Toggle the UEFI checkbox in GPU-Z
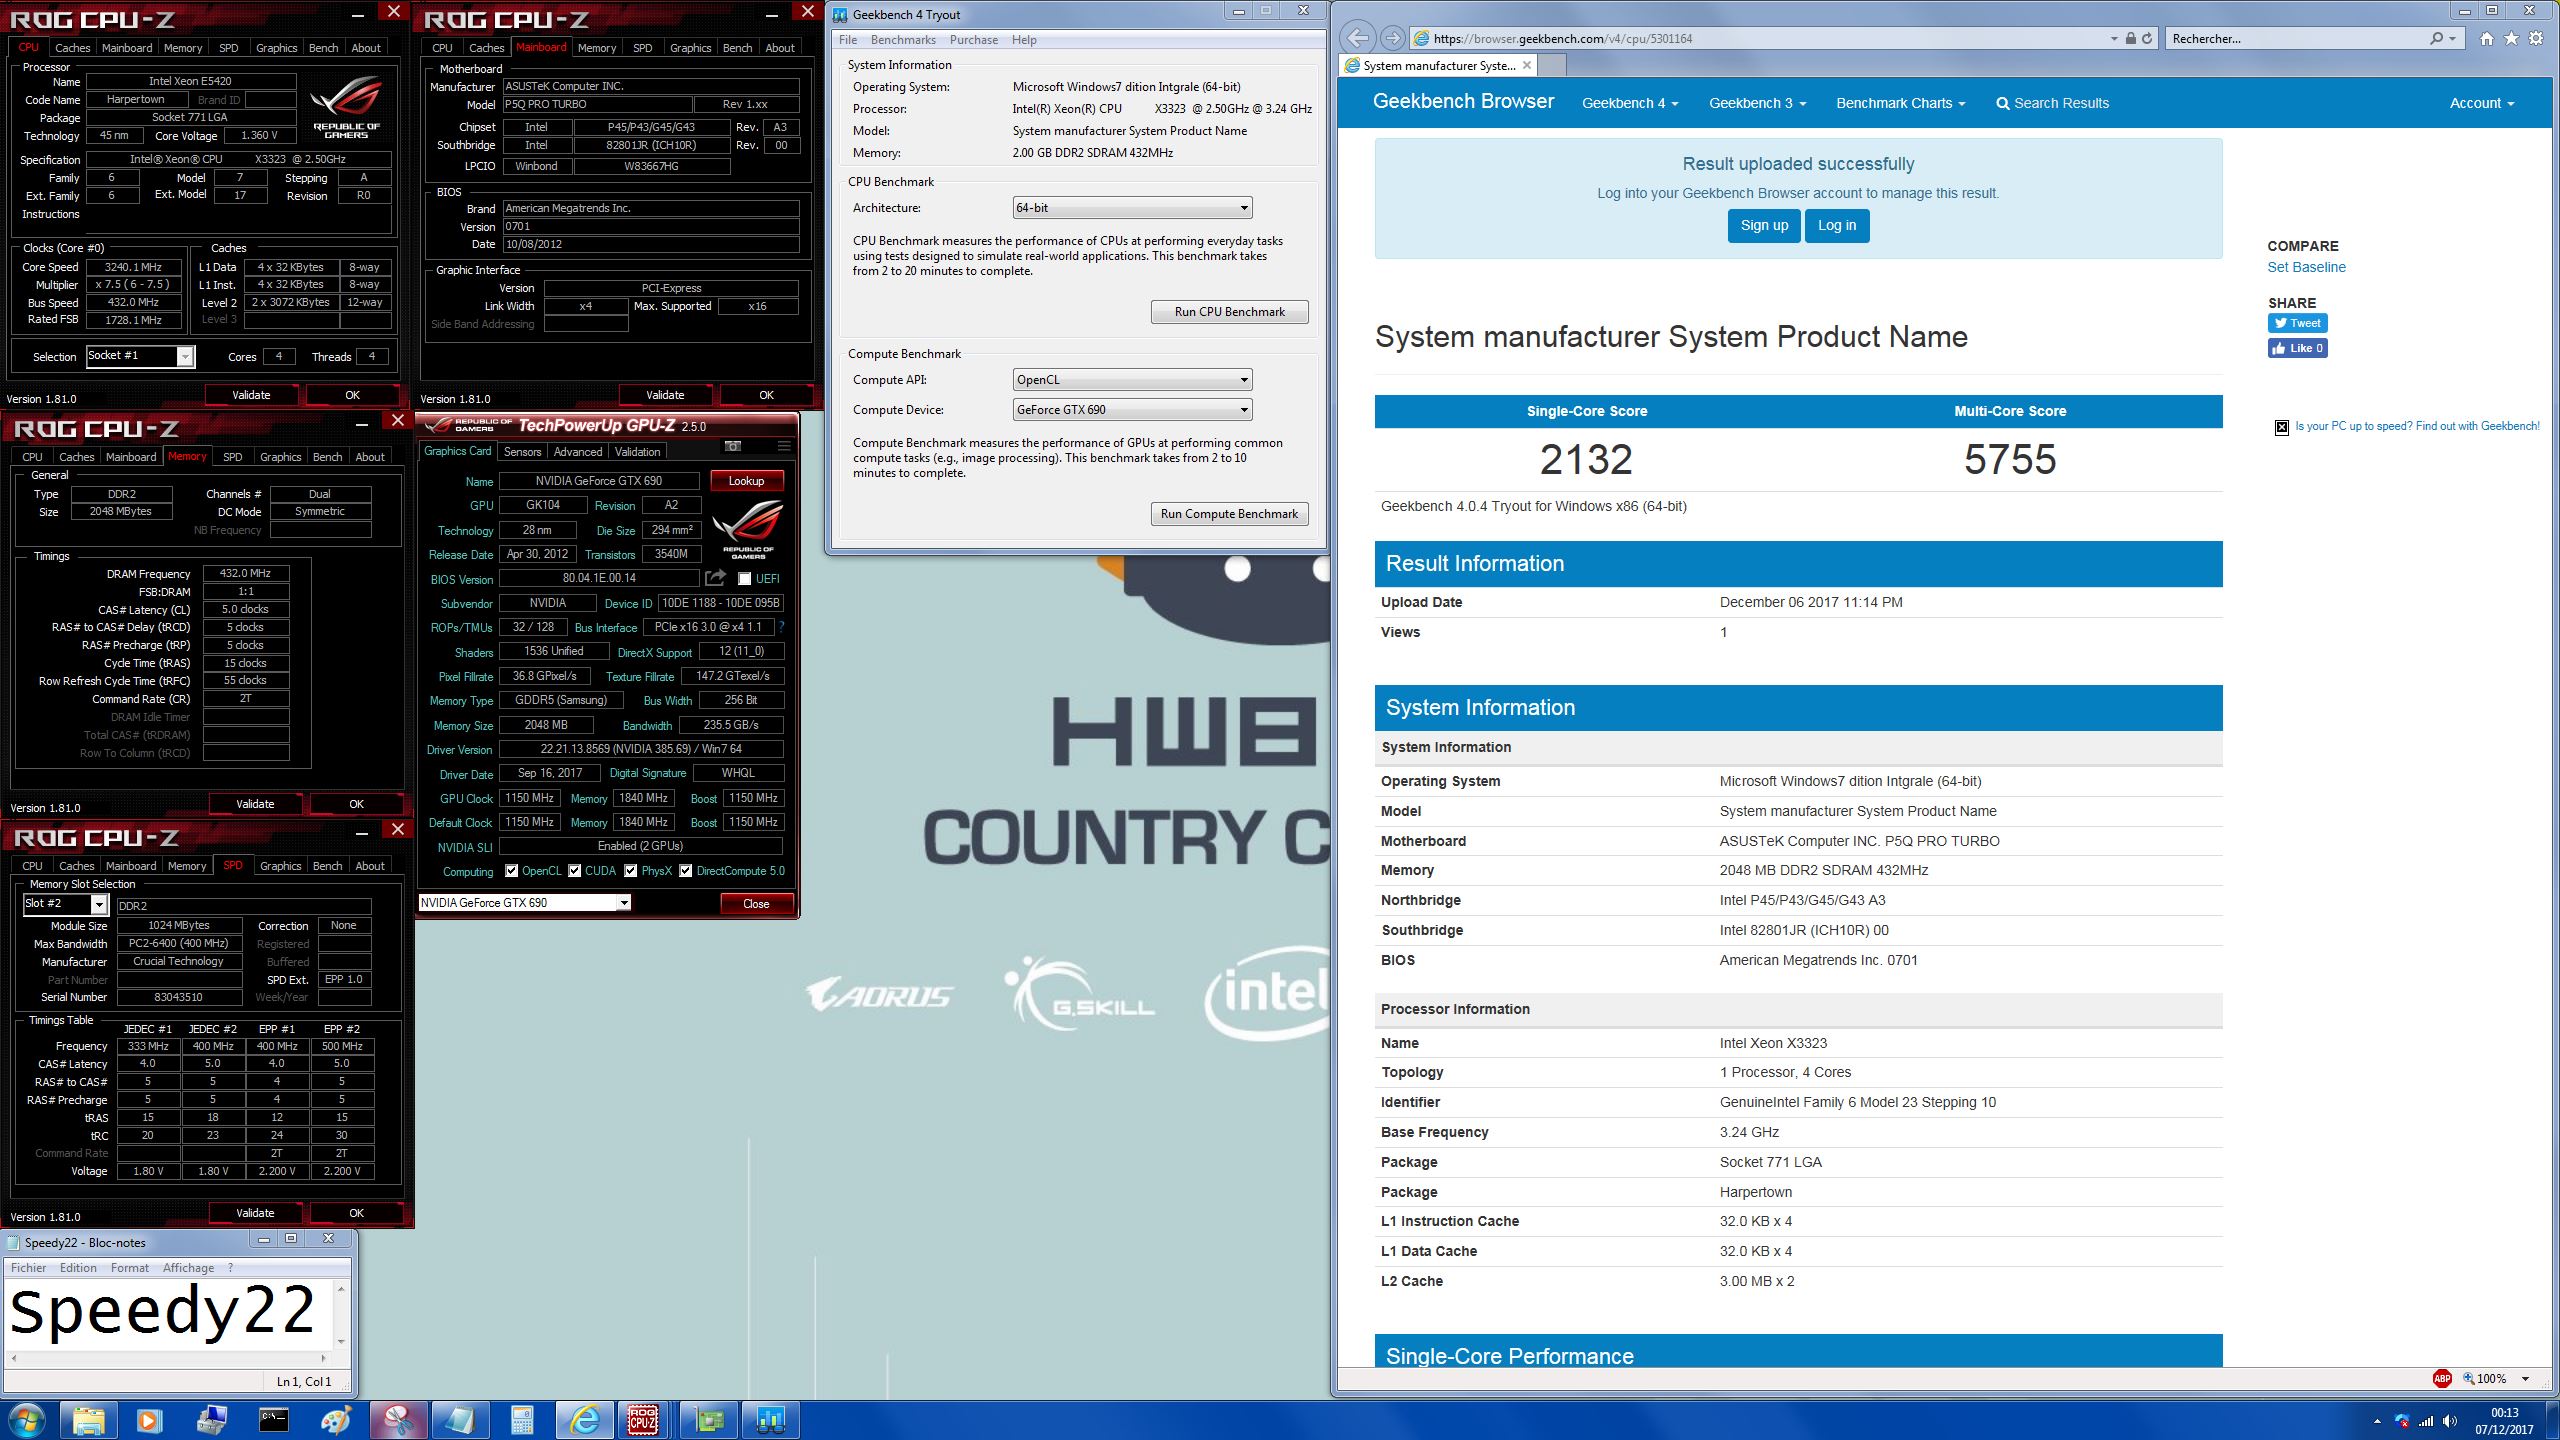This screenshot has width=2560, height=1440. 744,579
